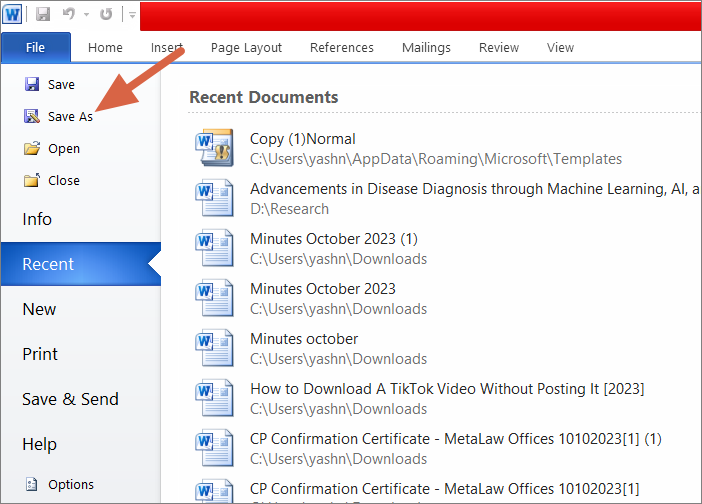The width and height of the screenshot is (702, 504).
Task: Click the Save icon in Backstage menu
Action: coord(32,84)
